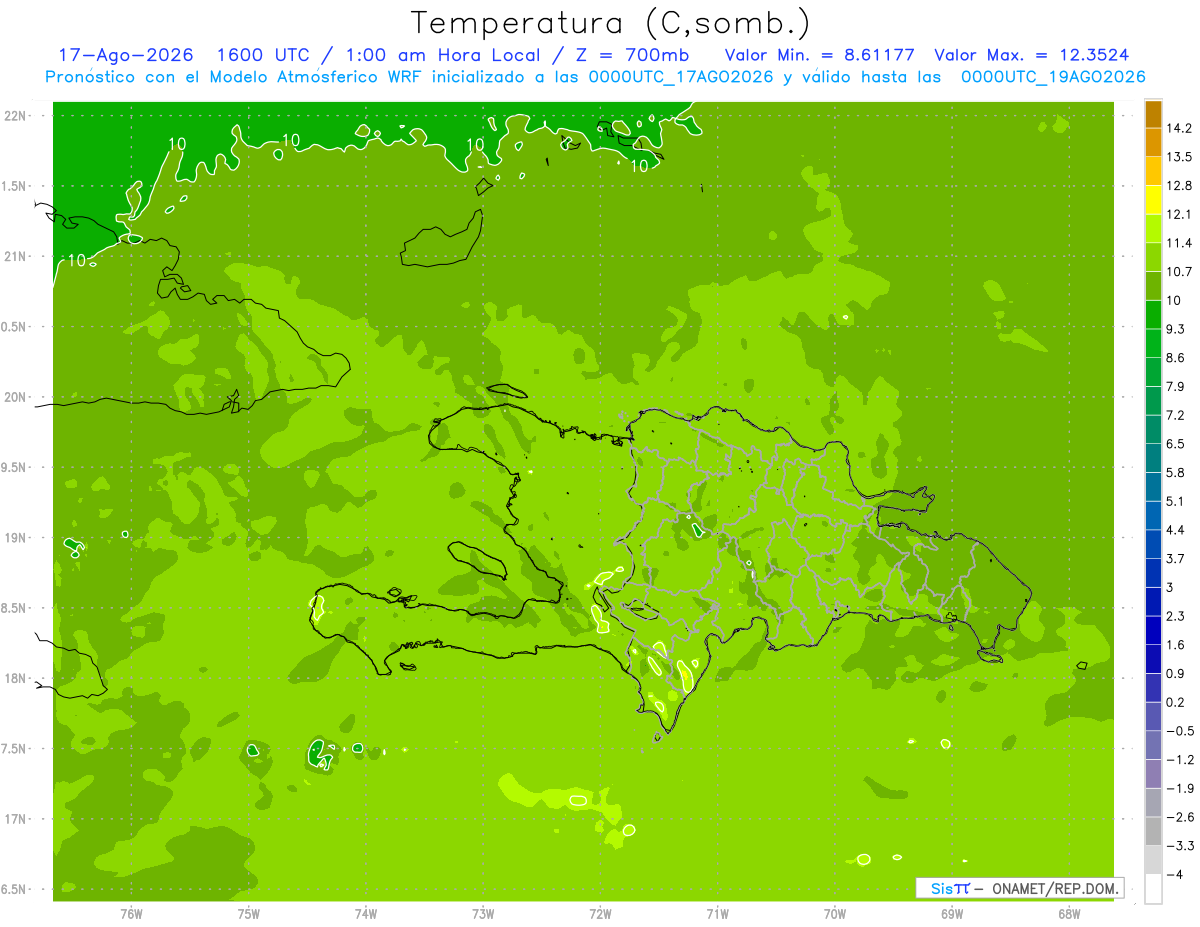Click the colorbar value -4
Viewport: 1200px width, 927px height.
(x=1175, y=874)
